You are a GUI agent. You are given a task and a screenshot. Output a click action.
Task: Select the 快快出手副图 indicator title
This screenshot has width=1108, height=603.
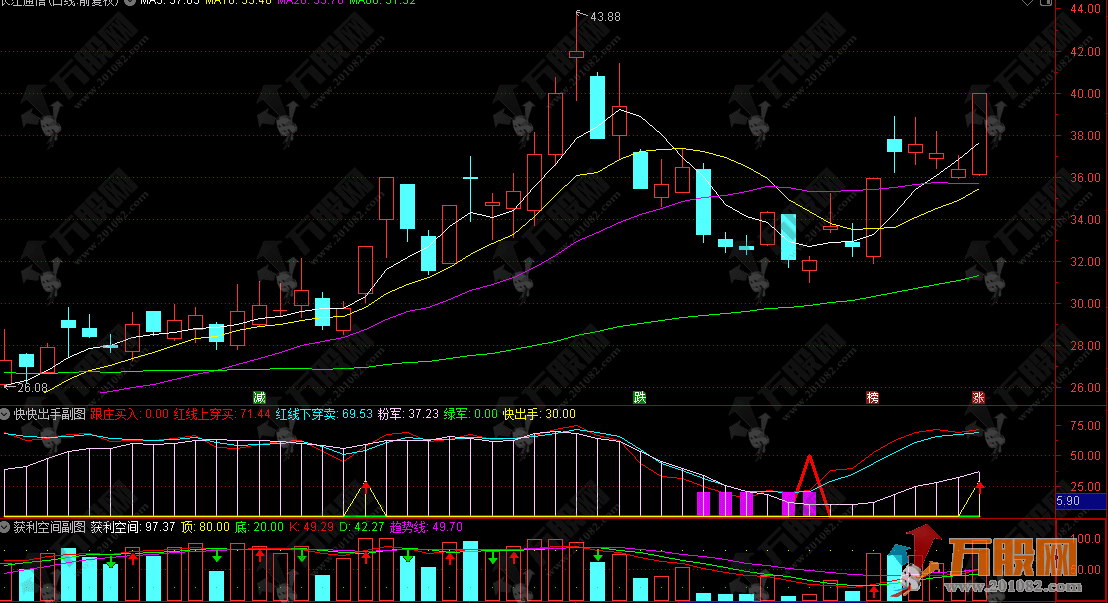(x=49, y=413)
